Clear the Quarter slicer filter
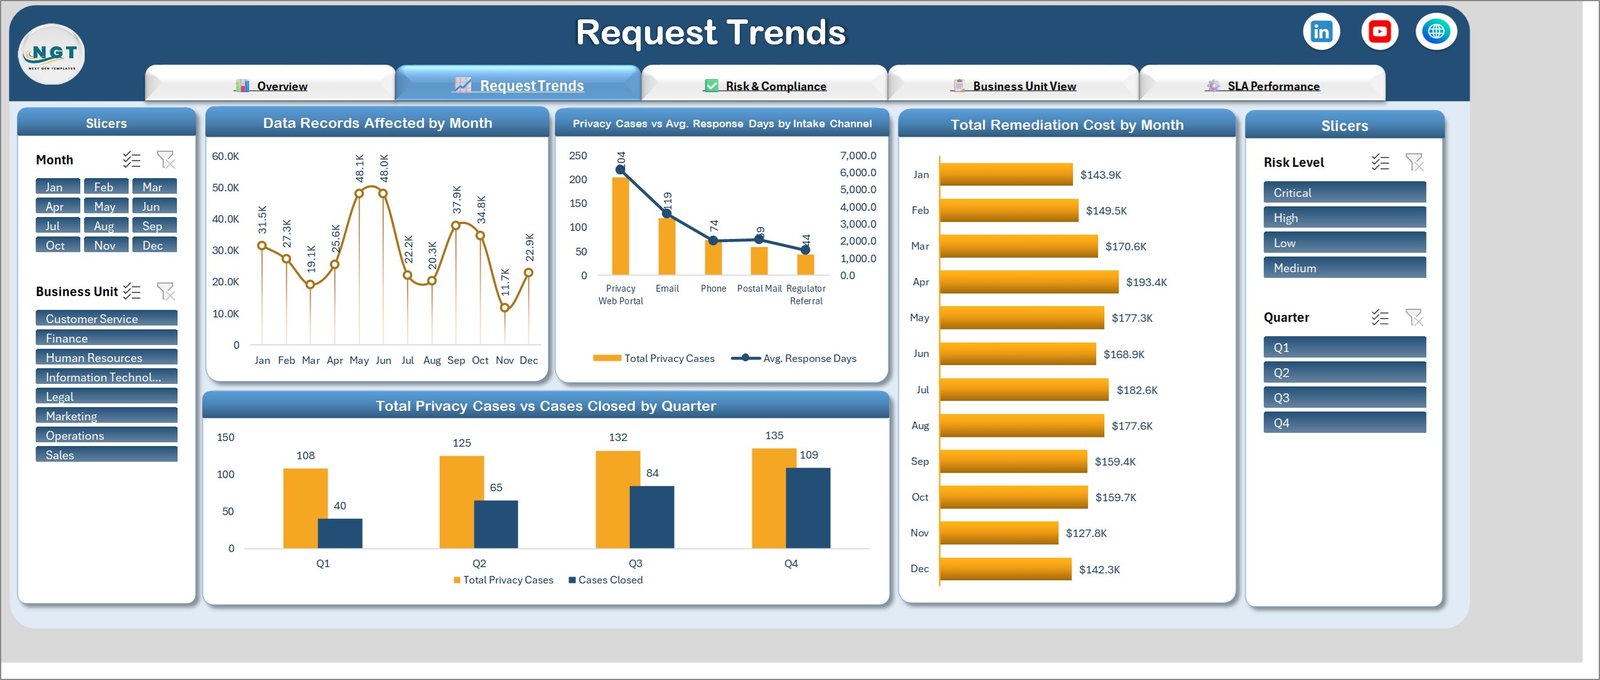This screenshot has width=1600, height=680. point(1414,317)
